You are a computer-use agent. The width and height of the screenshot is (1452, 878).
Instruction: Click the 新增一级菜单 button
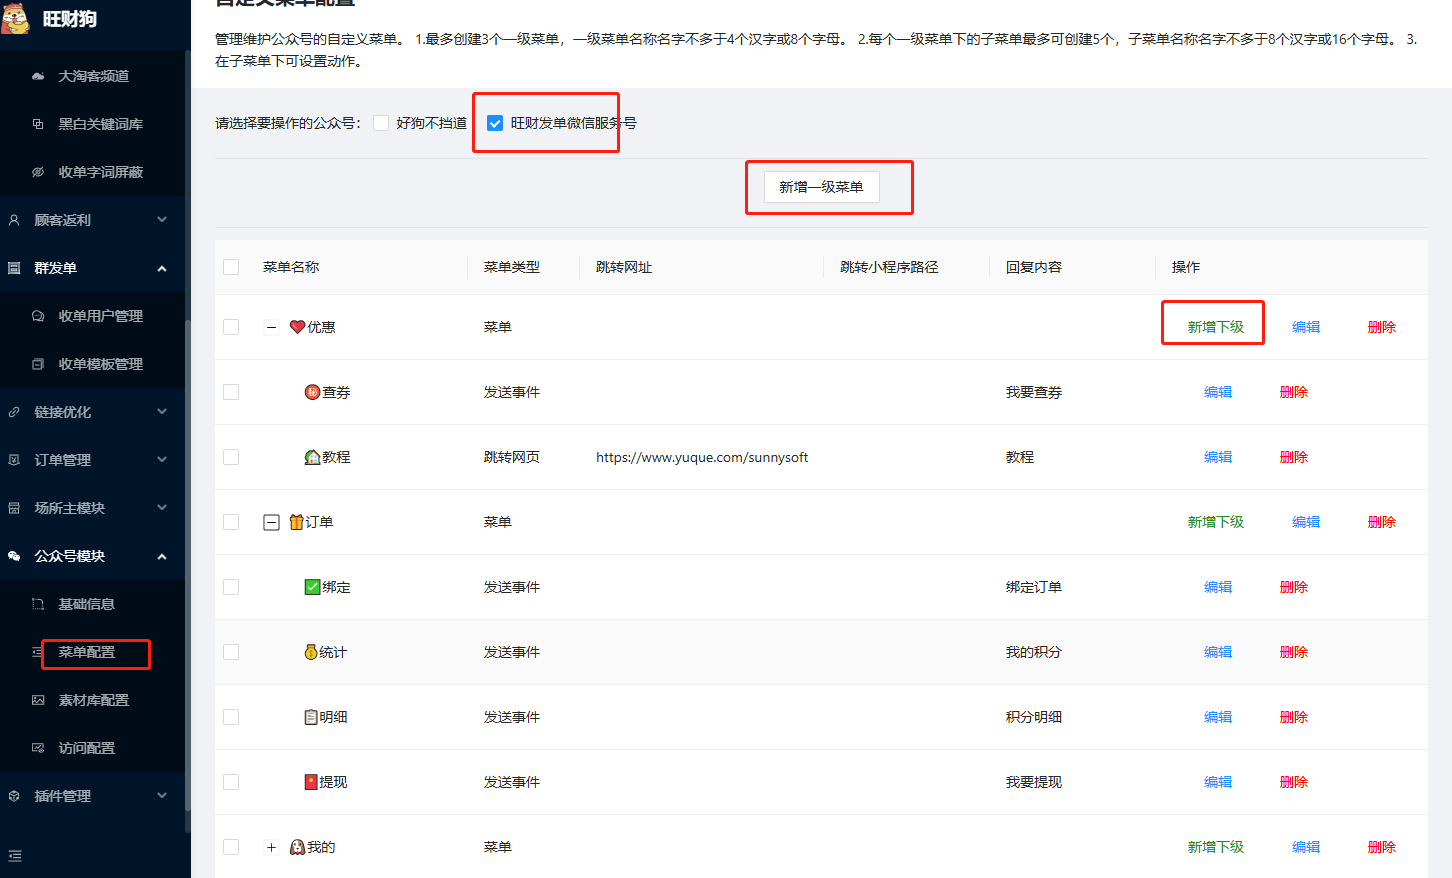pos(821,187)
